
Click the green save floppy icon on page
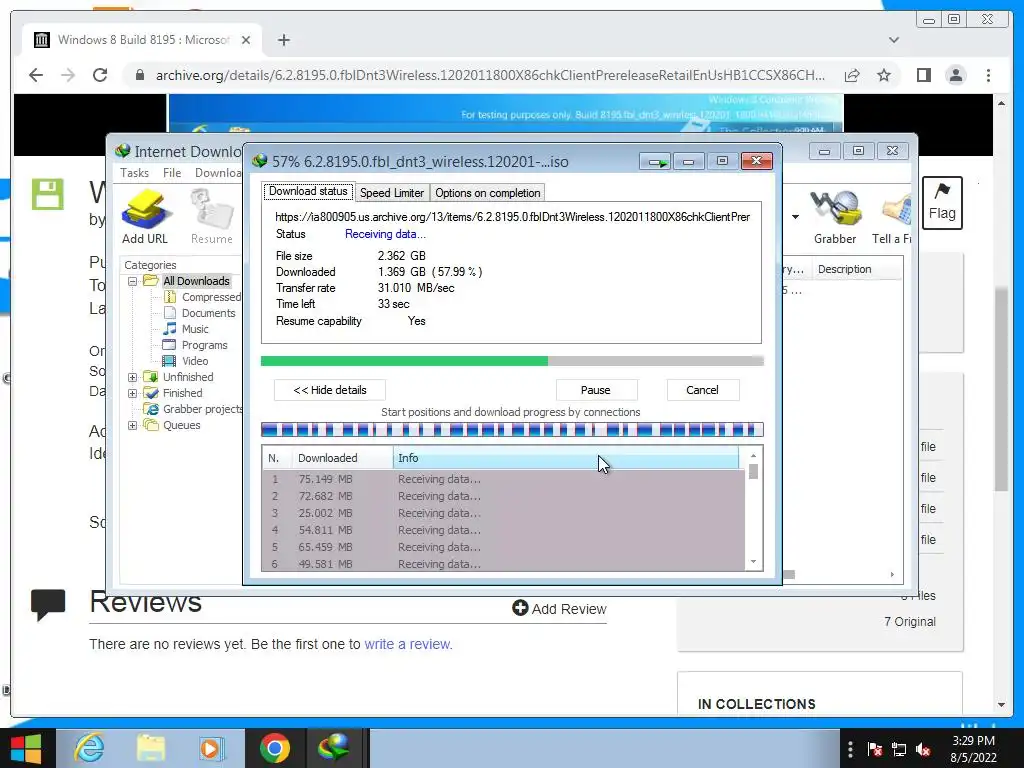tap(48, 194)
